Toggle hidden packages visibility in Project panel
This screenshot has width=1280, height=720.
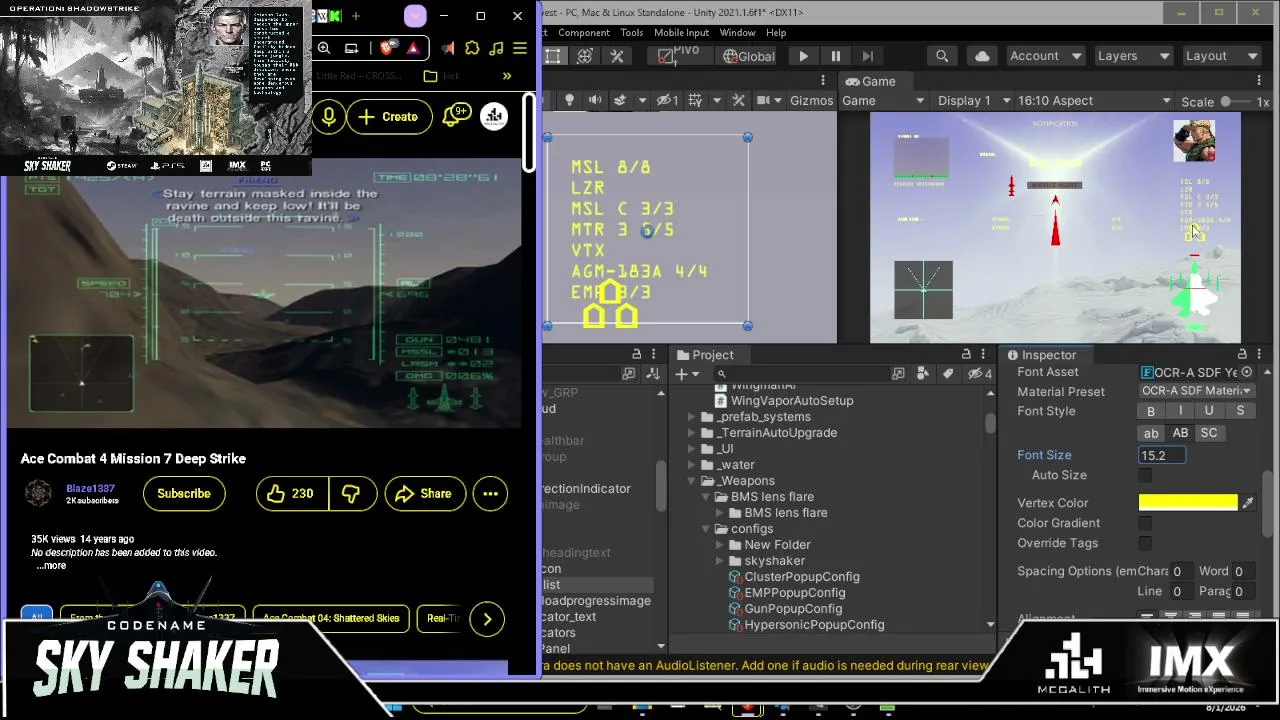pyautogui.click(x=981, y=374)
